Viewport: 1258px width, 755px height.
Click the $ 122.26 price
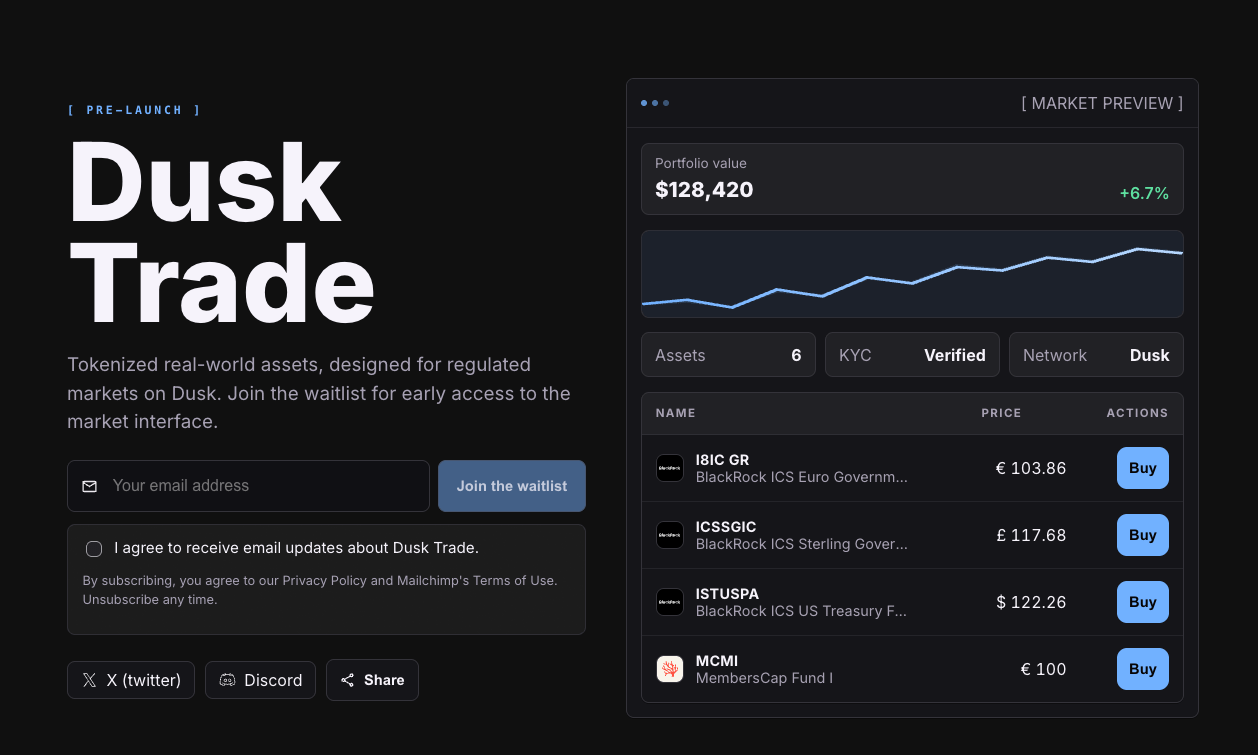[1031, 602]
